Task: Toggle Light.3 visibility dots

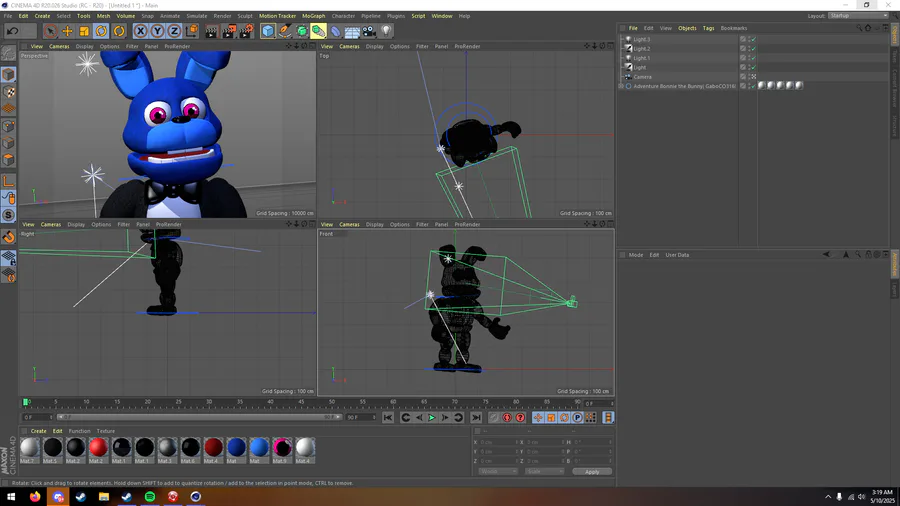Action: (x=749, y=40)
